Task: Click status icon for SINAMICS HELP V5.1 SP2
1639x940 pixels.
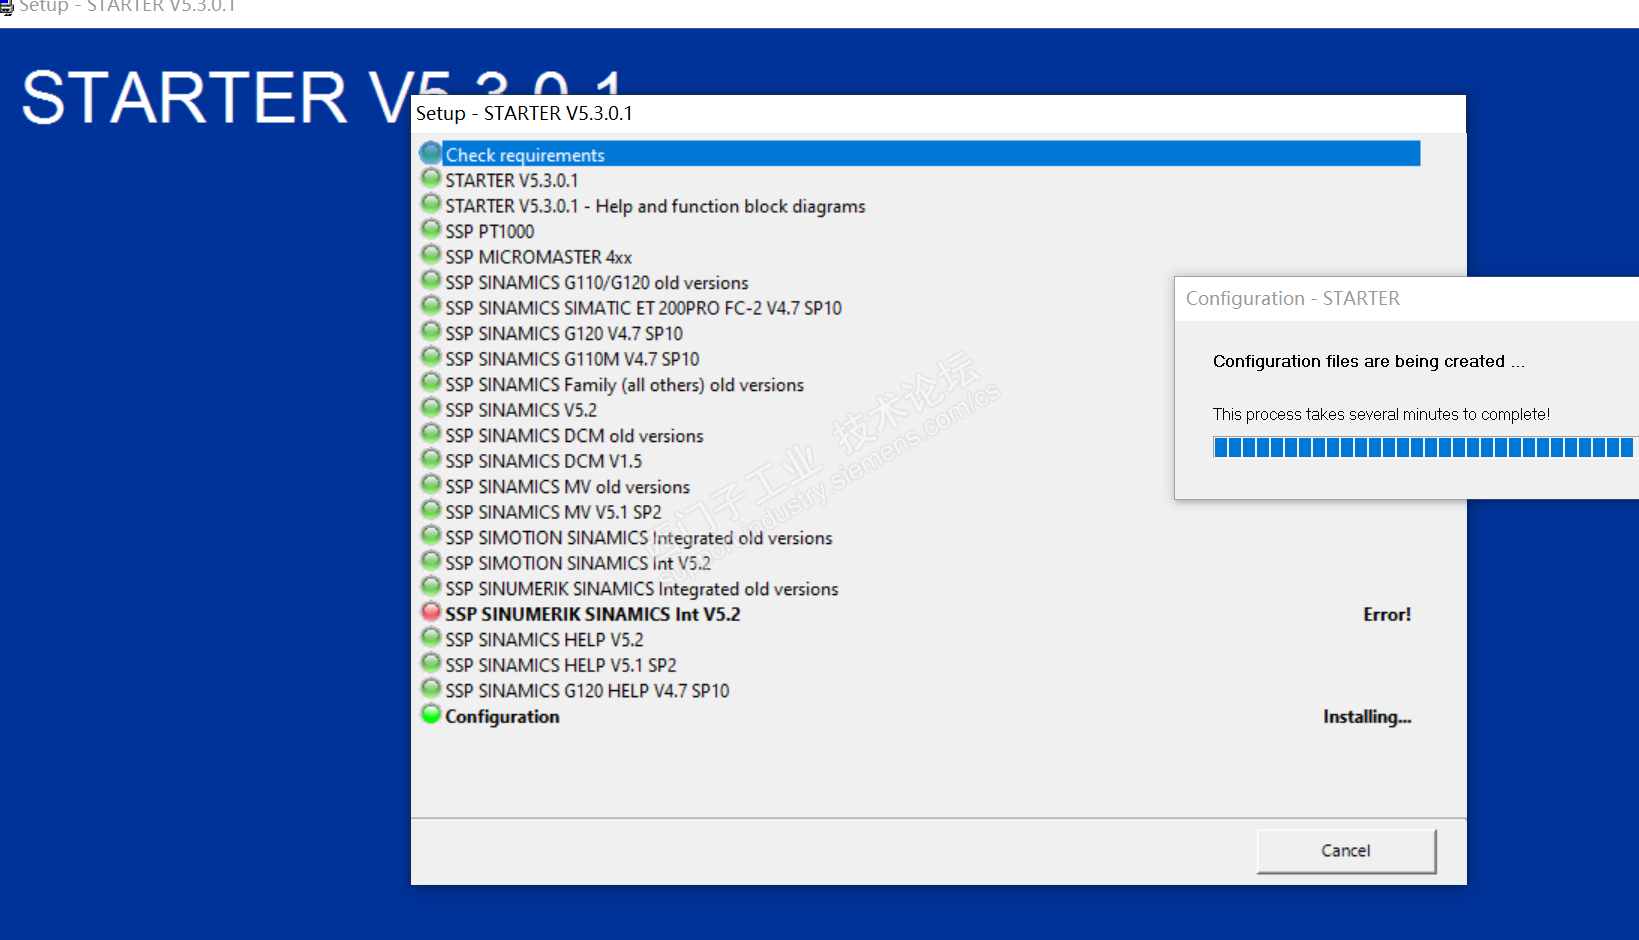Action: [431, 662]
